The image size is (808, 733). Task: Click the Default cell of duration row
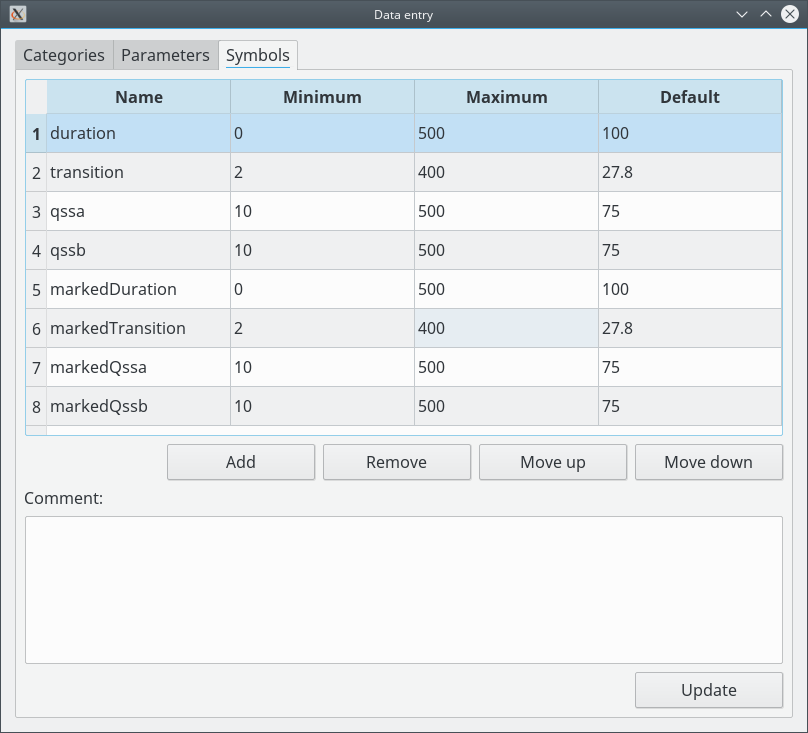pos(690,133)
